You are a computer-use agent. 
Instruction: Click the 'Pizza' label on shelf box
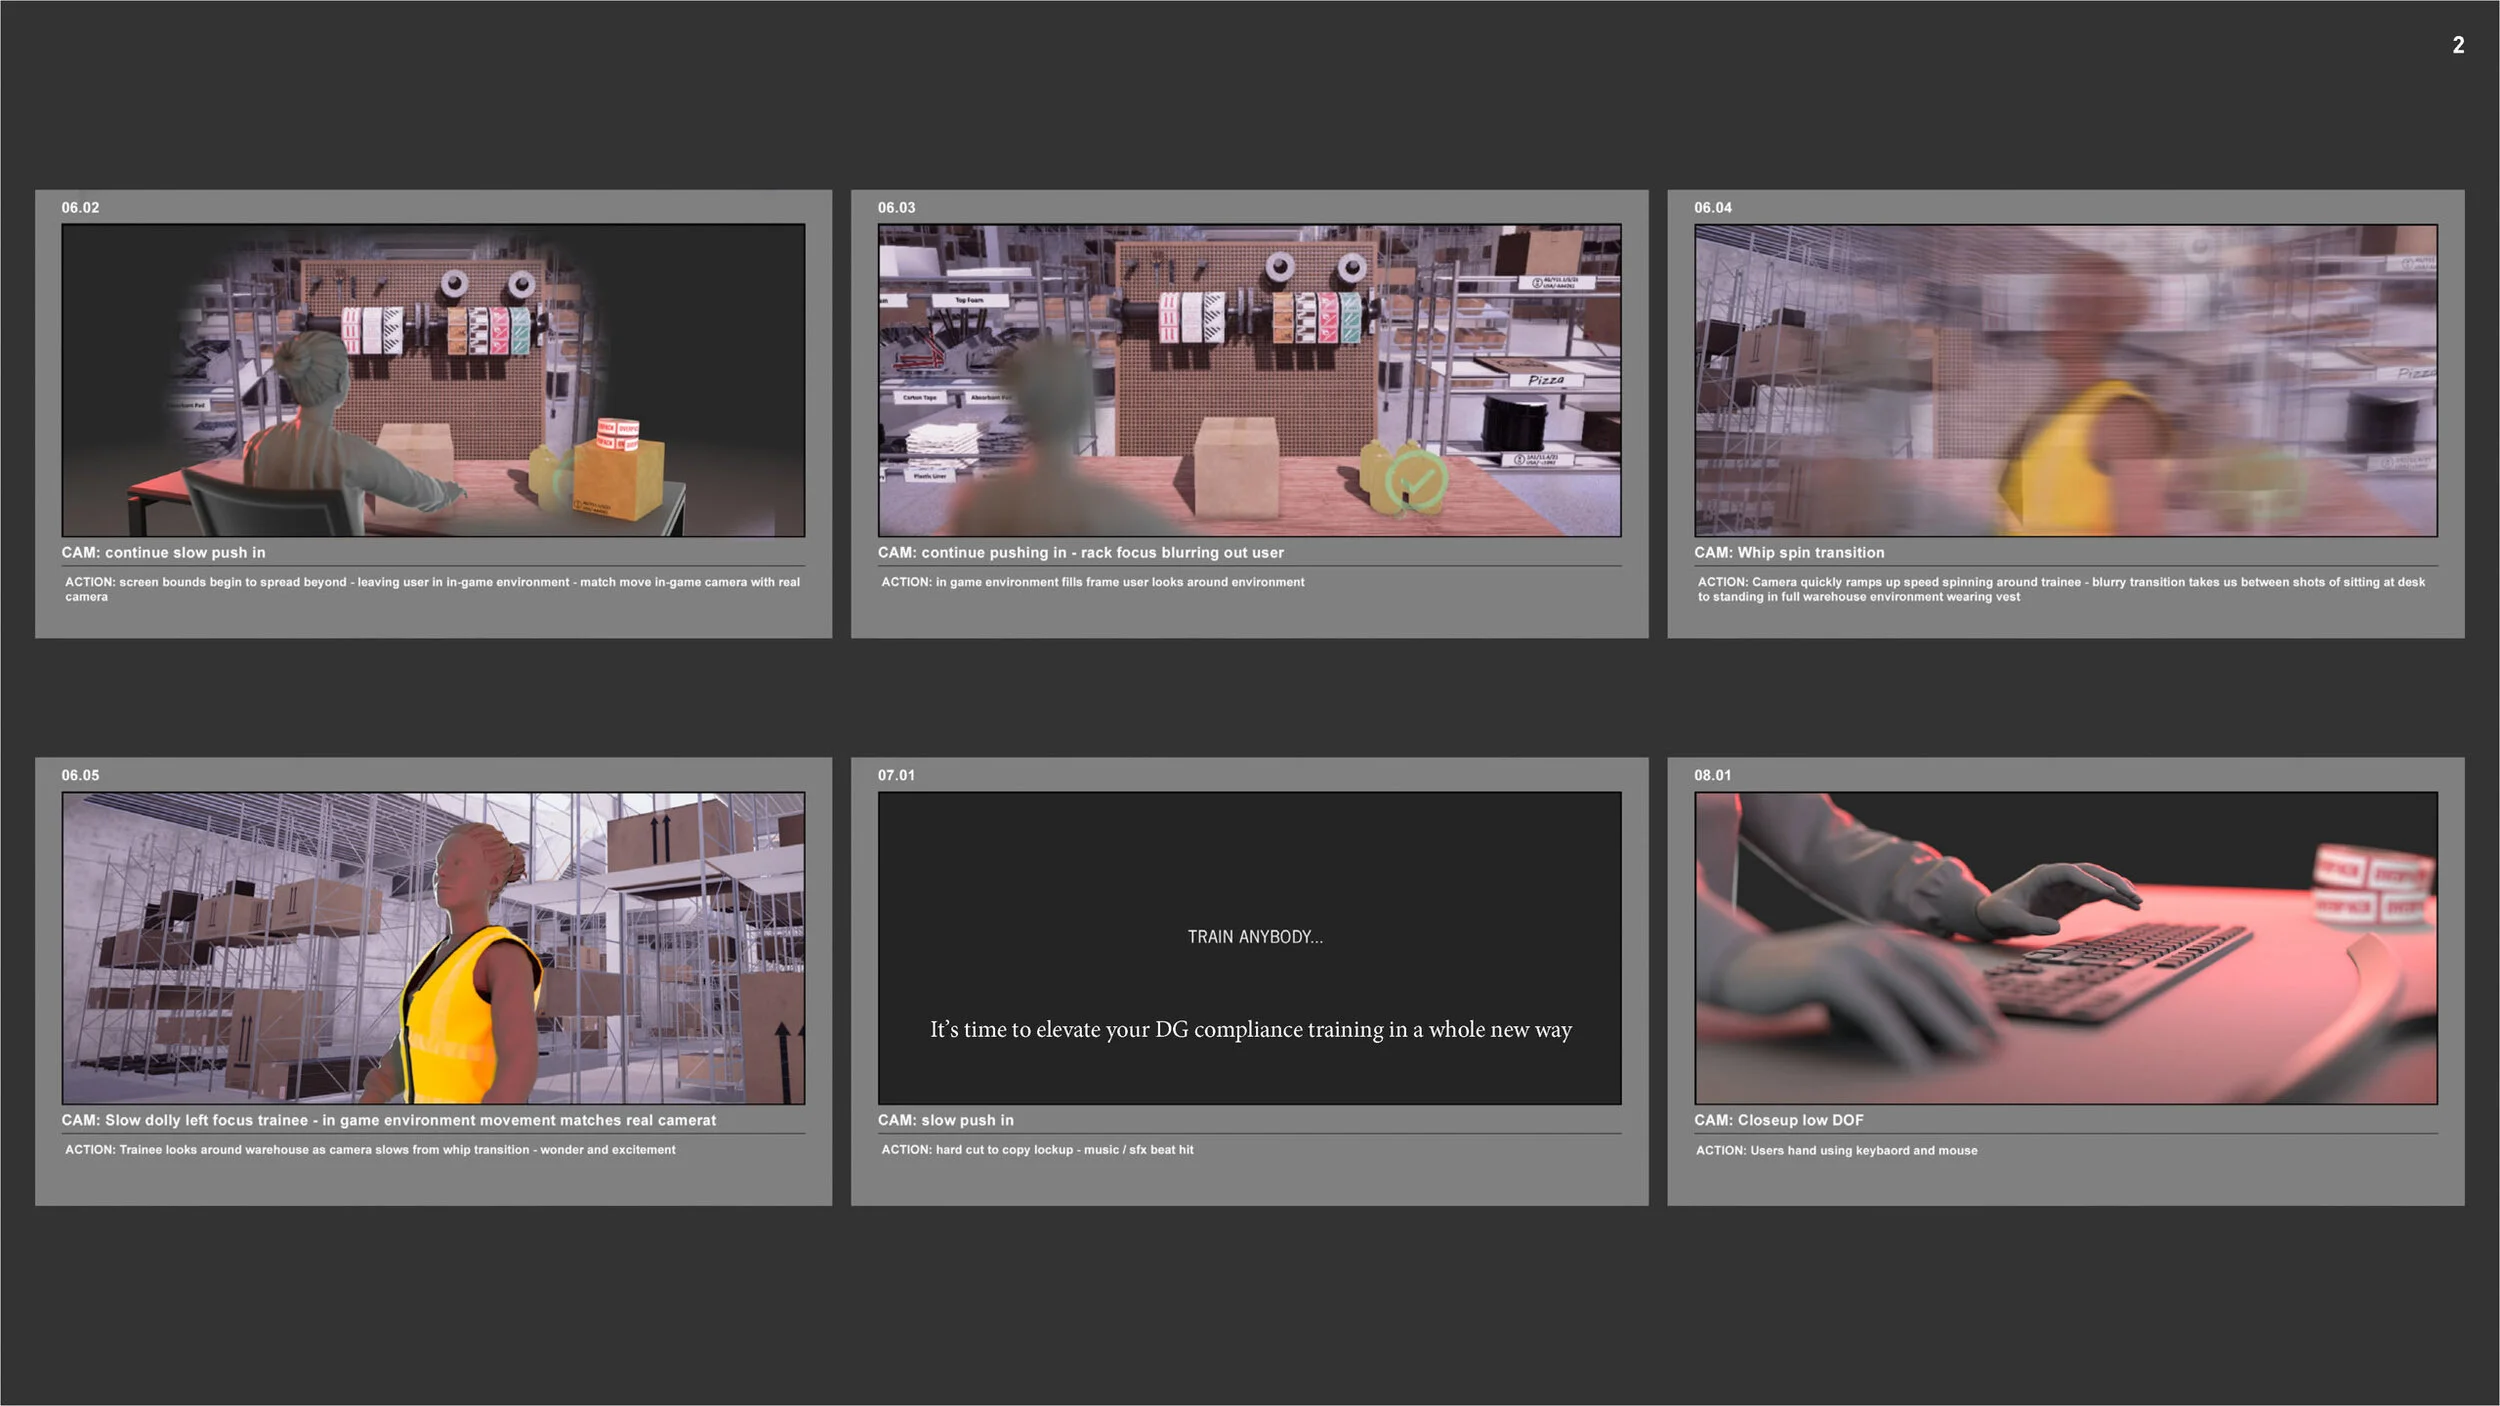click(1545, 380)
